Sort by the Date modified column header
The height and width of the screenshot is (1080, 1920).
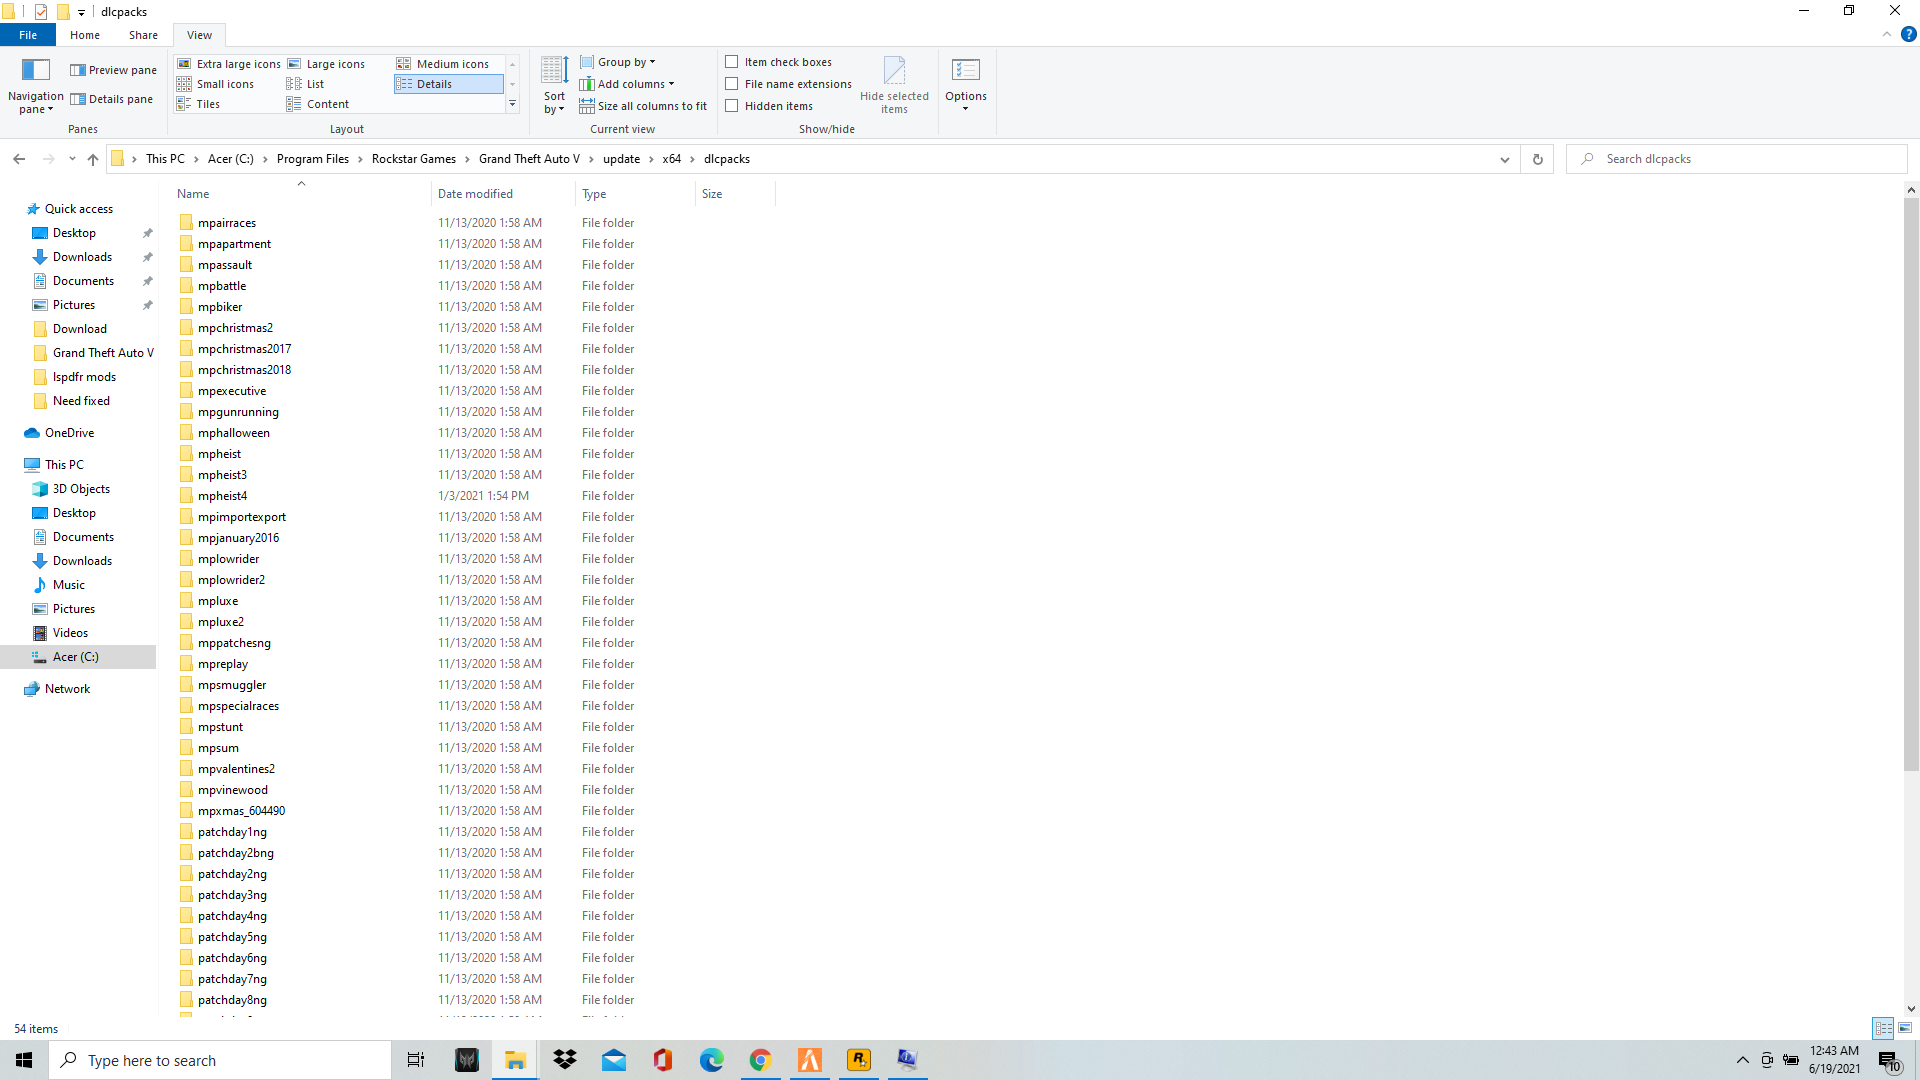(x=476, y=194)
